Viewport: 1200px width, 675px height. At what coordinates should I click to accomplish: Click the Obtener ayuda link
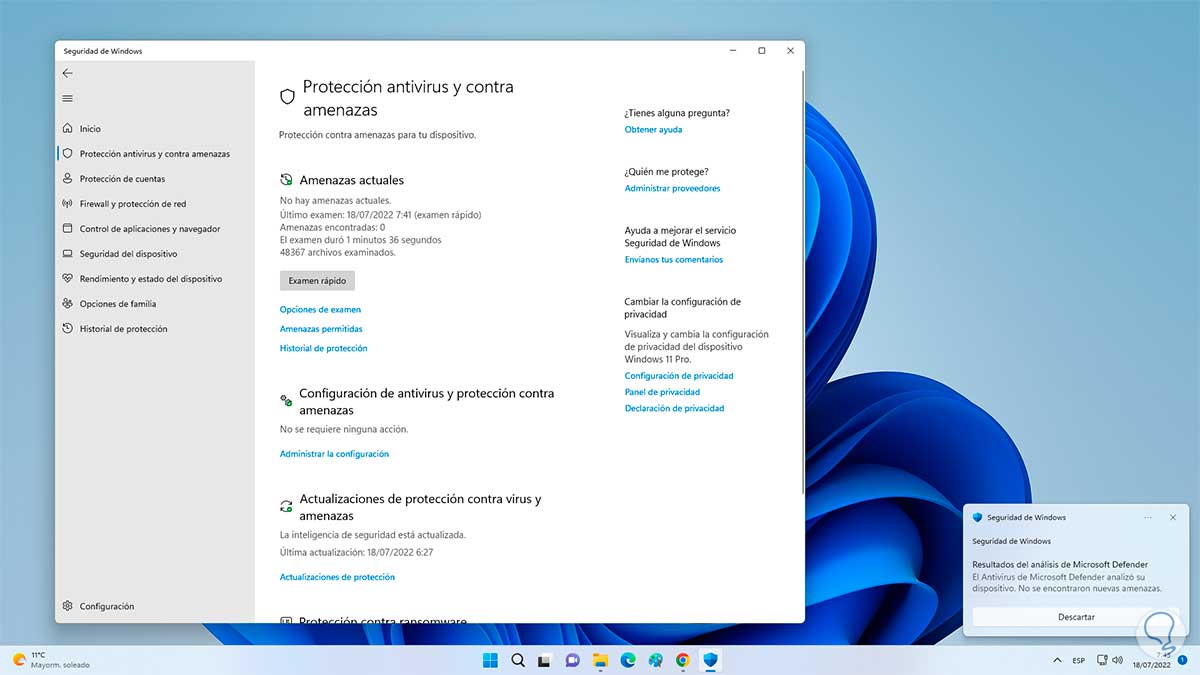click(x=654, y=130)
